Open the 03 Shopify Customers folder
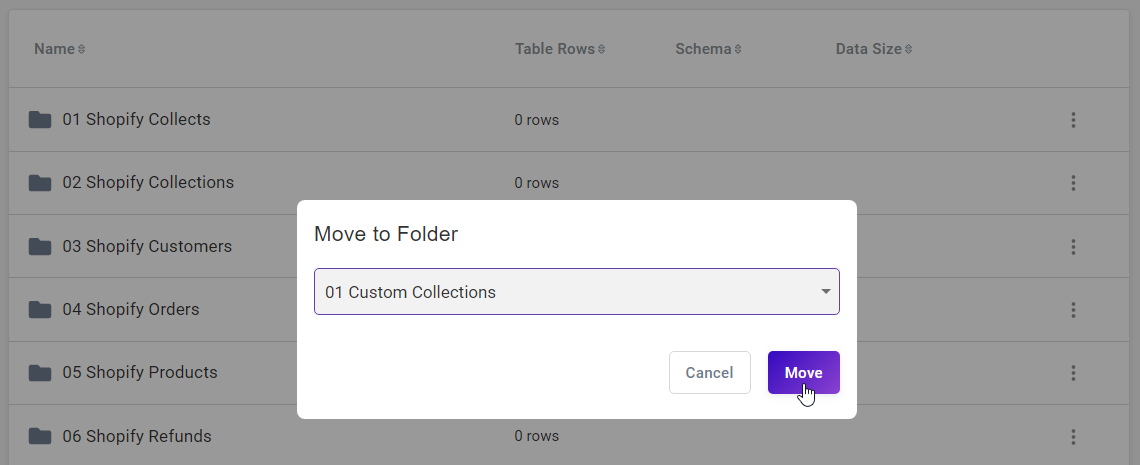 tap(147, 246)
